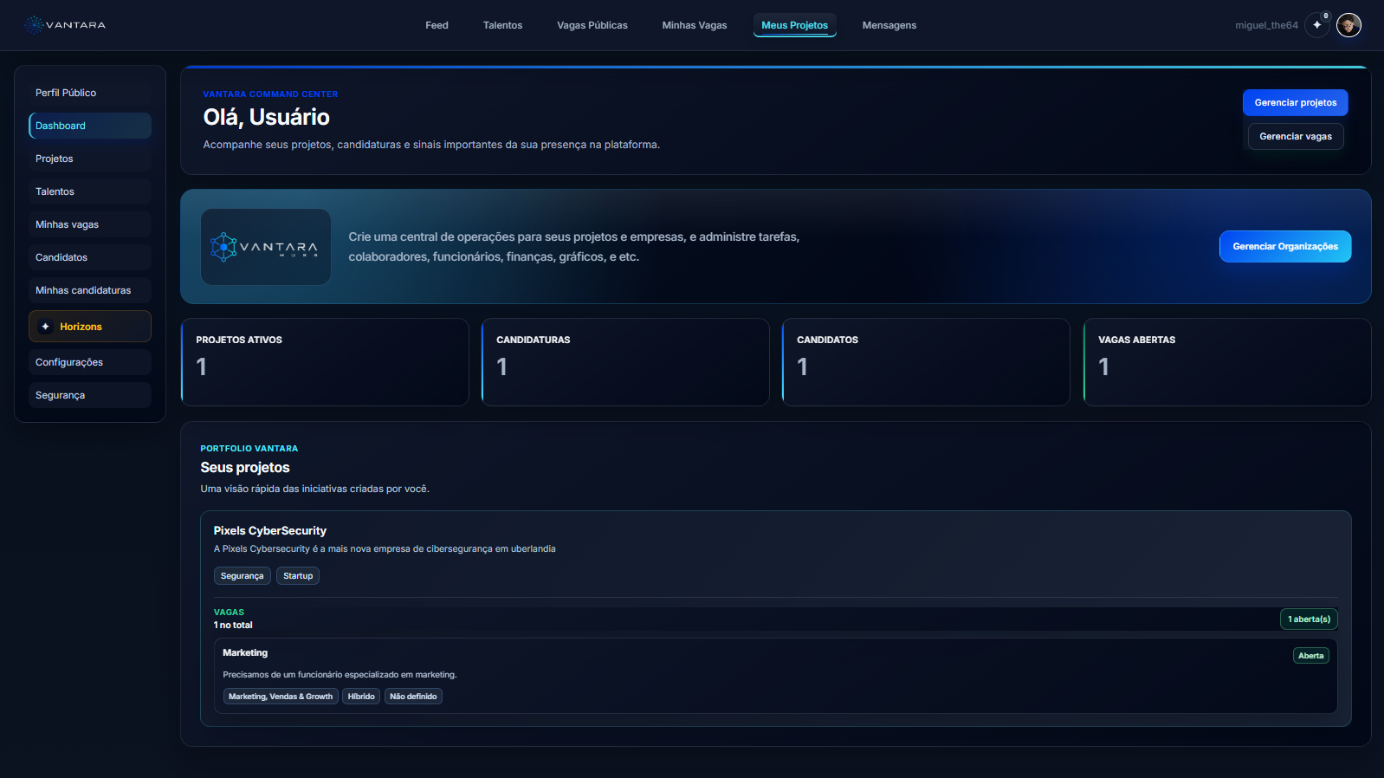The width and height of the screenshot is (1384, 778).
Task: Open the Pixels CyberSecurity project title
Action: 270,531
